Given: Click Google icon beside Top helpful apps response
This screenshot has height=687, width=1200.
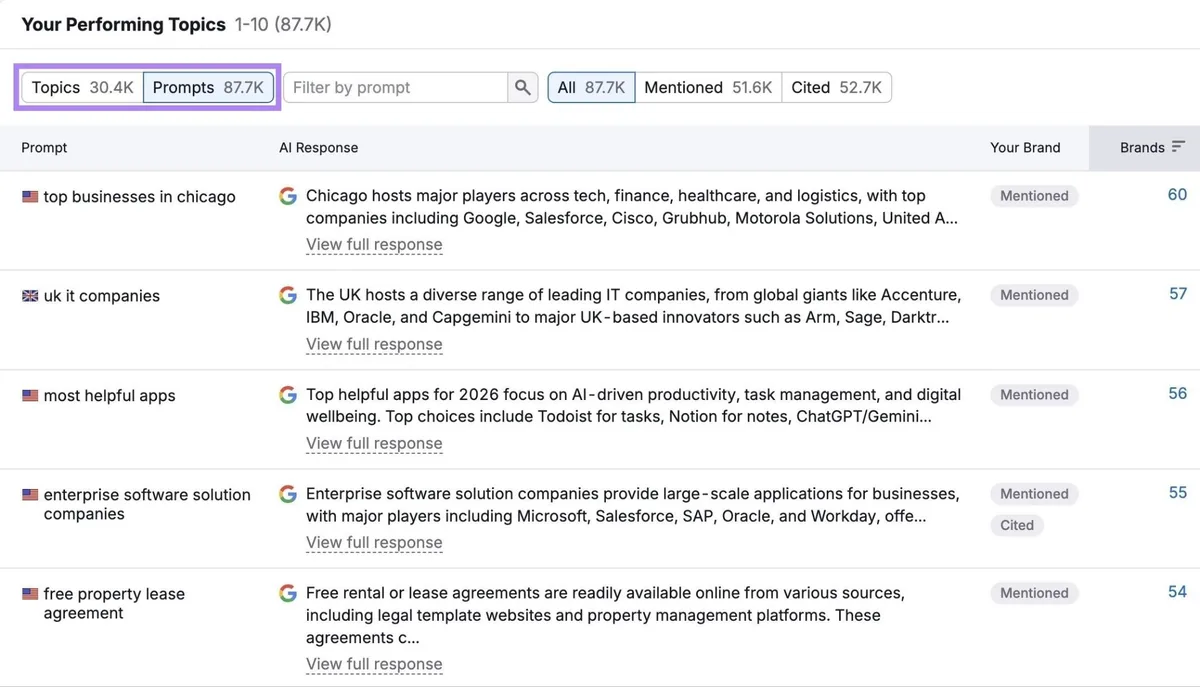Looking at the screenshot, I should click(x=288, y=395).
